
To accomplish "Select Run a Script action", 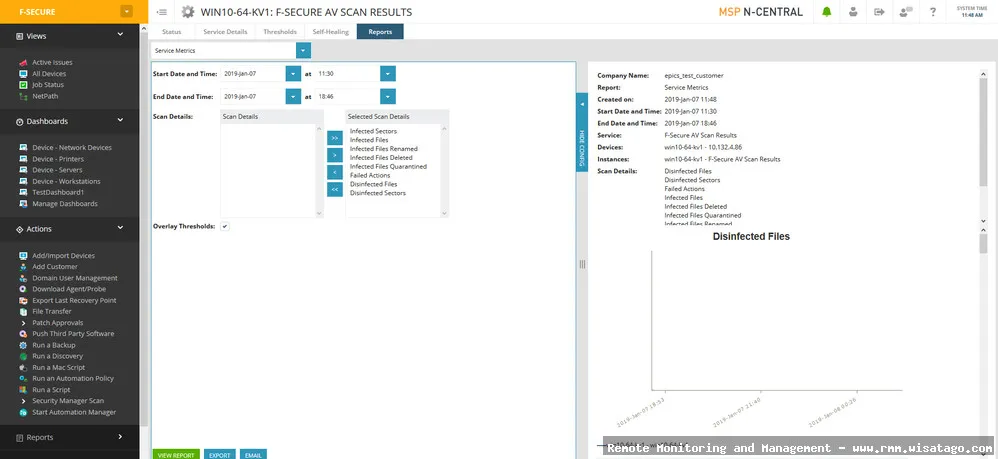I will [x=51, y=390].
